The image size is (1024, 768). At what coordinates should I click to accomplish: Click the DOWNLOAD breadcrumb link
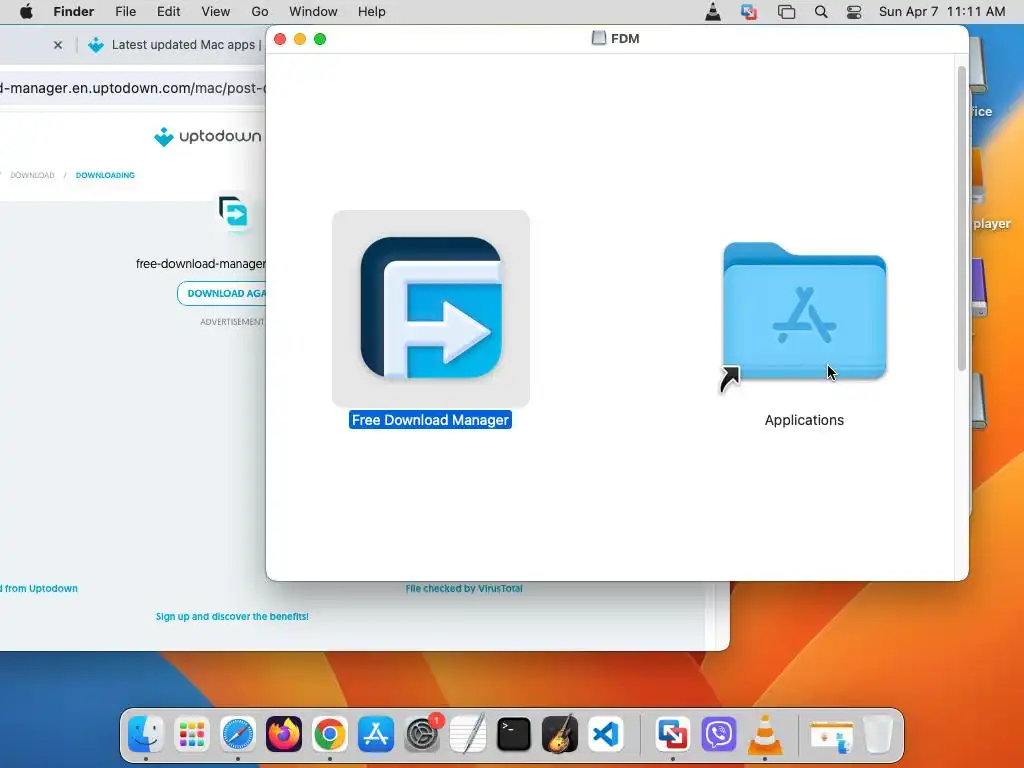[x=32, y=175]
